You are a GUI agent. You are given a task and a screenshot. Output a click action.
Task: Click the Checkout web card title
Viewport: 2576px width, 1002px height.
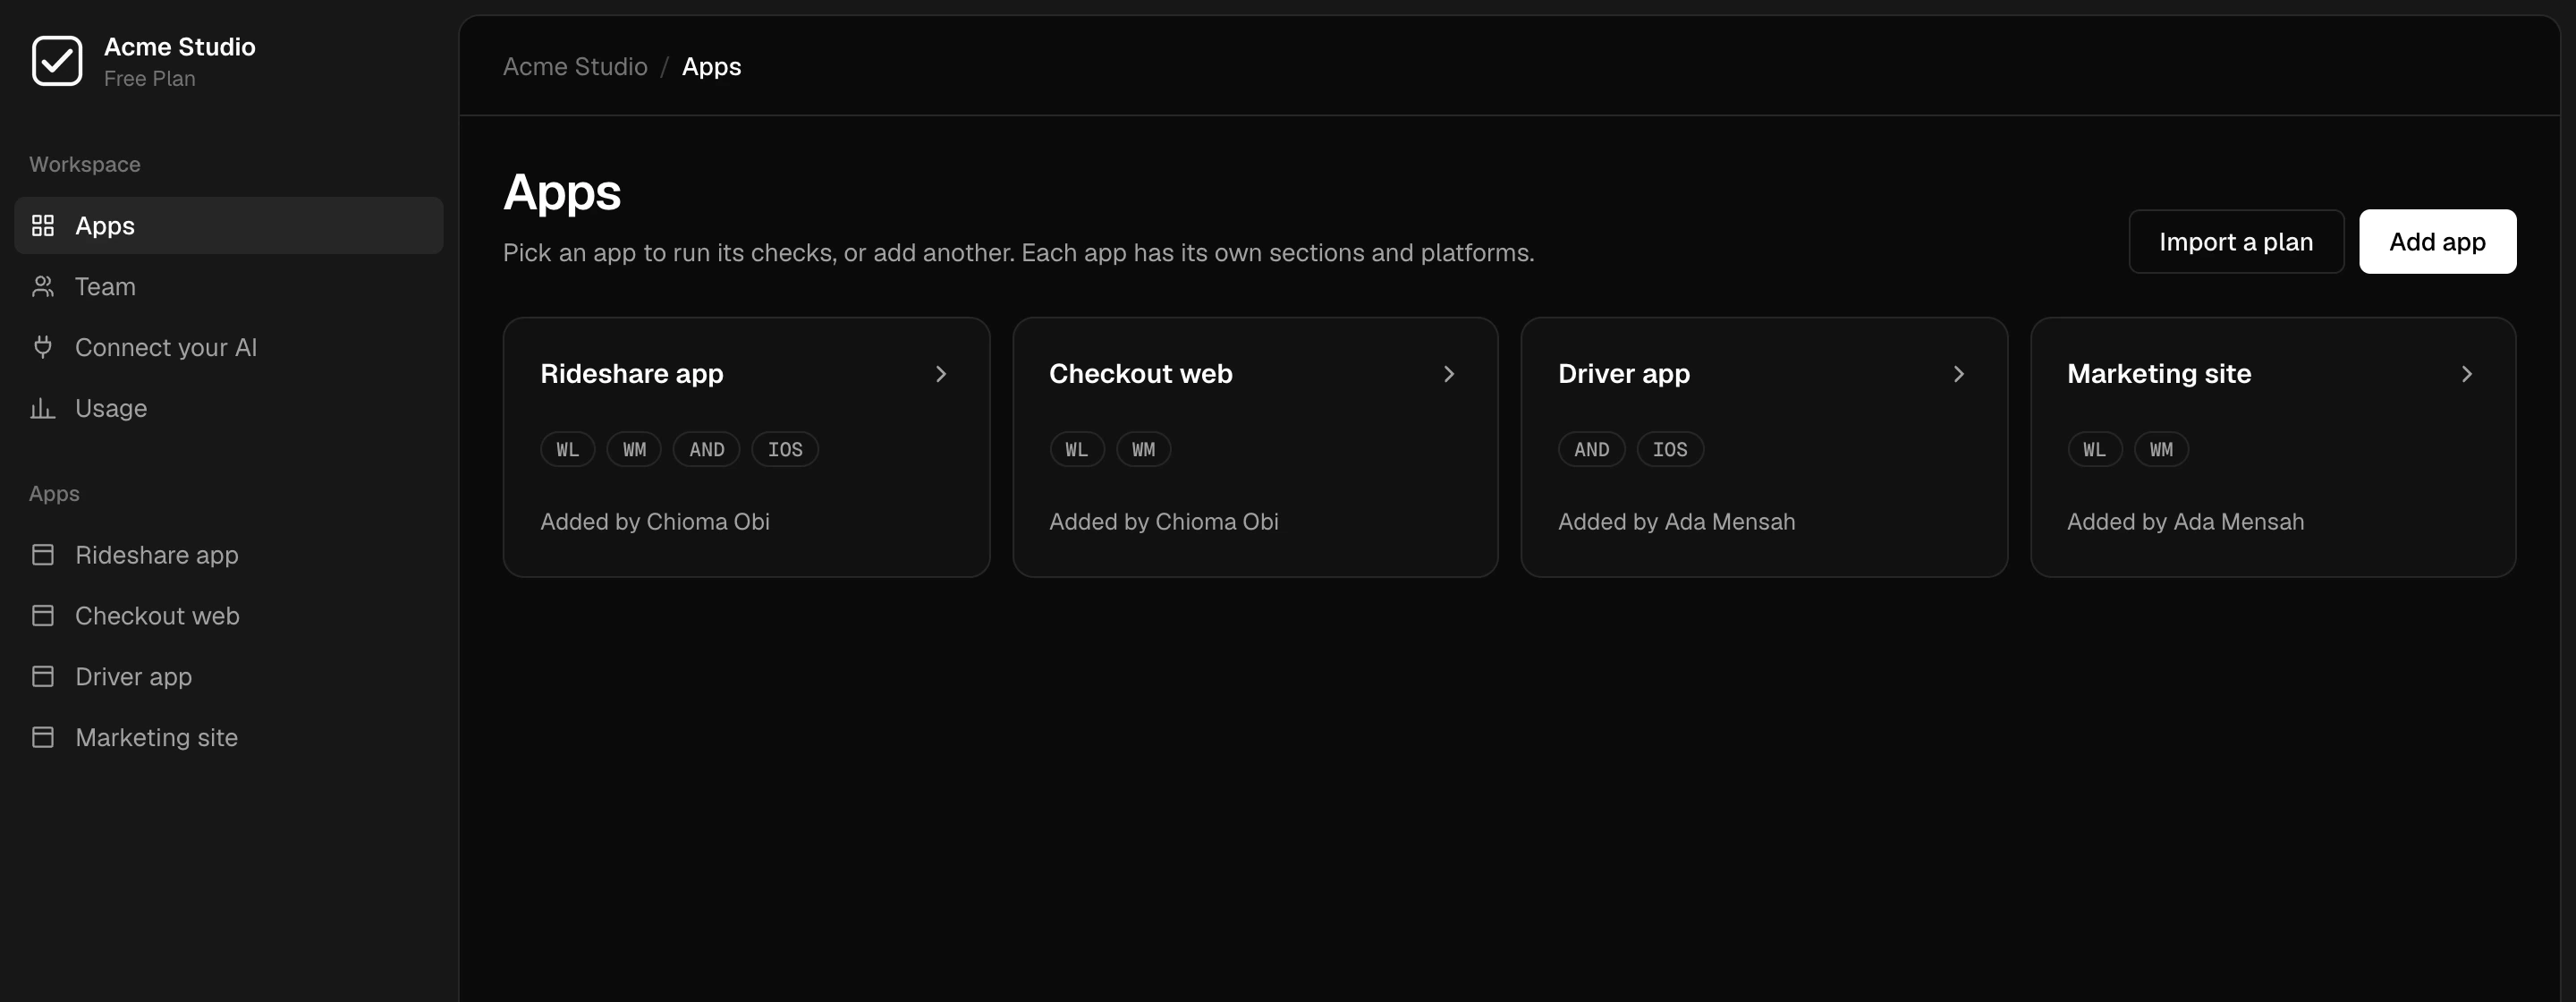click(1141, 374)
